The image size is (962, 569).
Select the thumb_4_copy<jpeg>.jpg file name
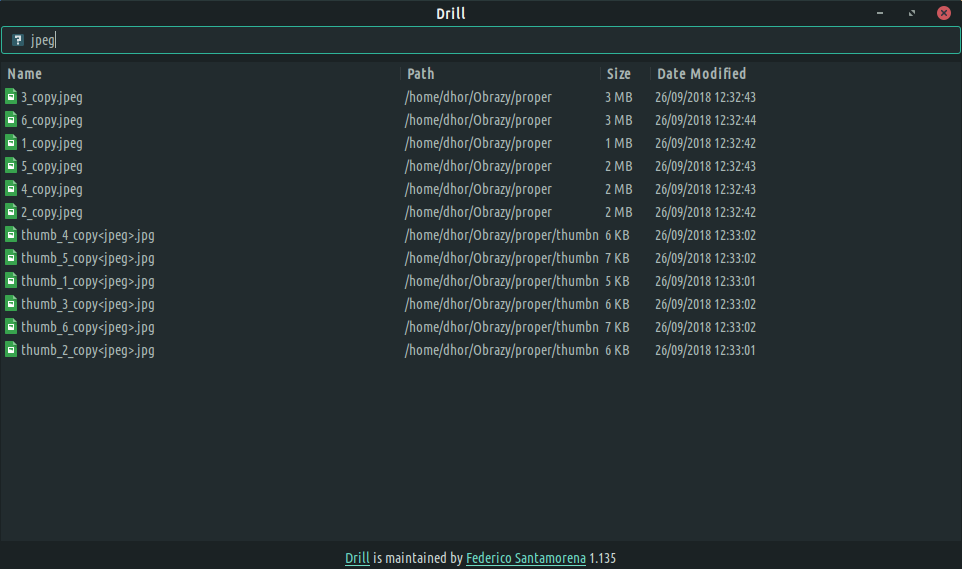click(88, 235)
